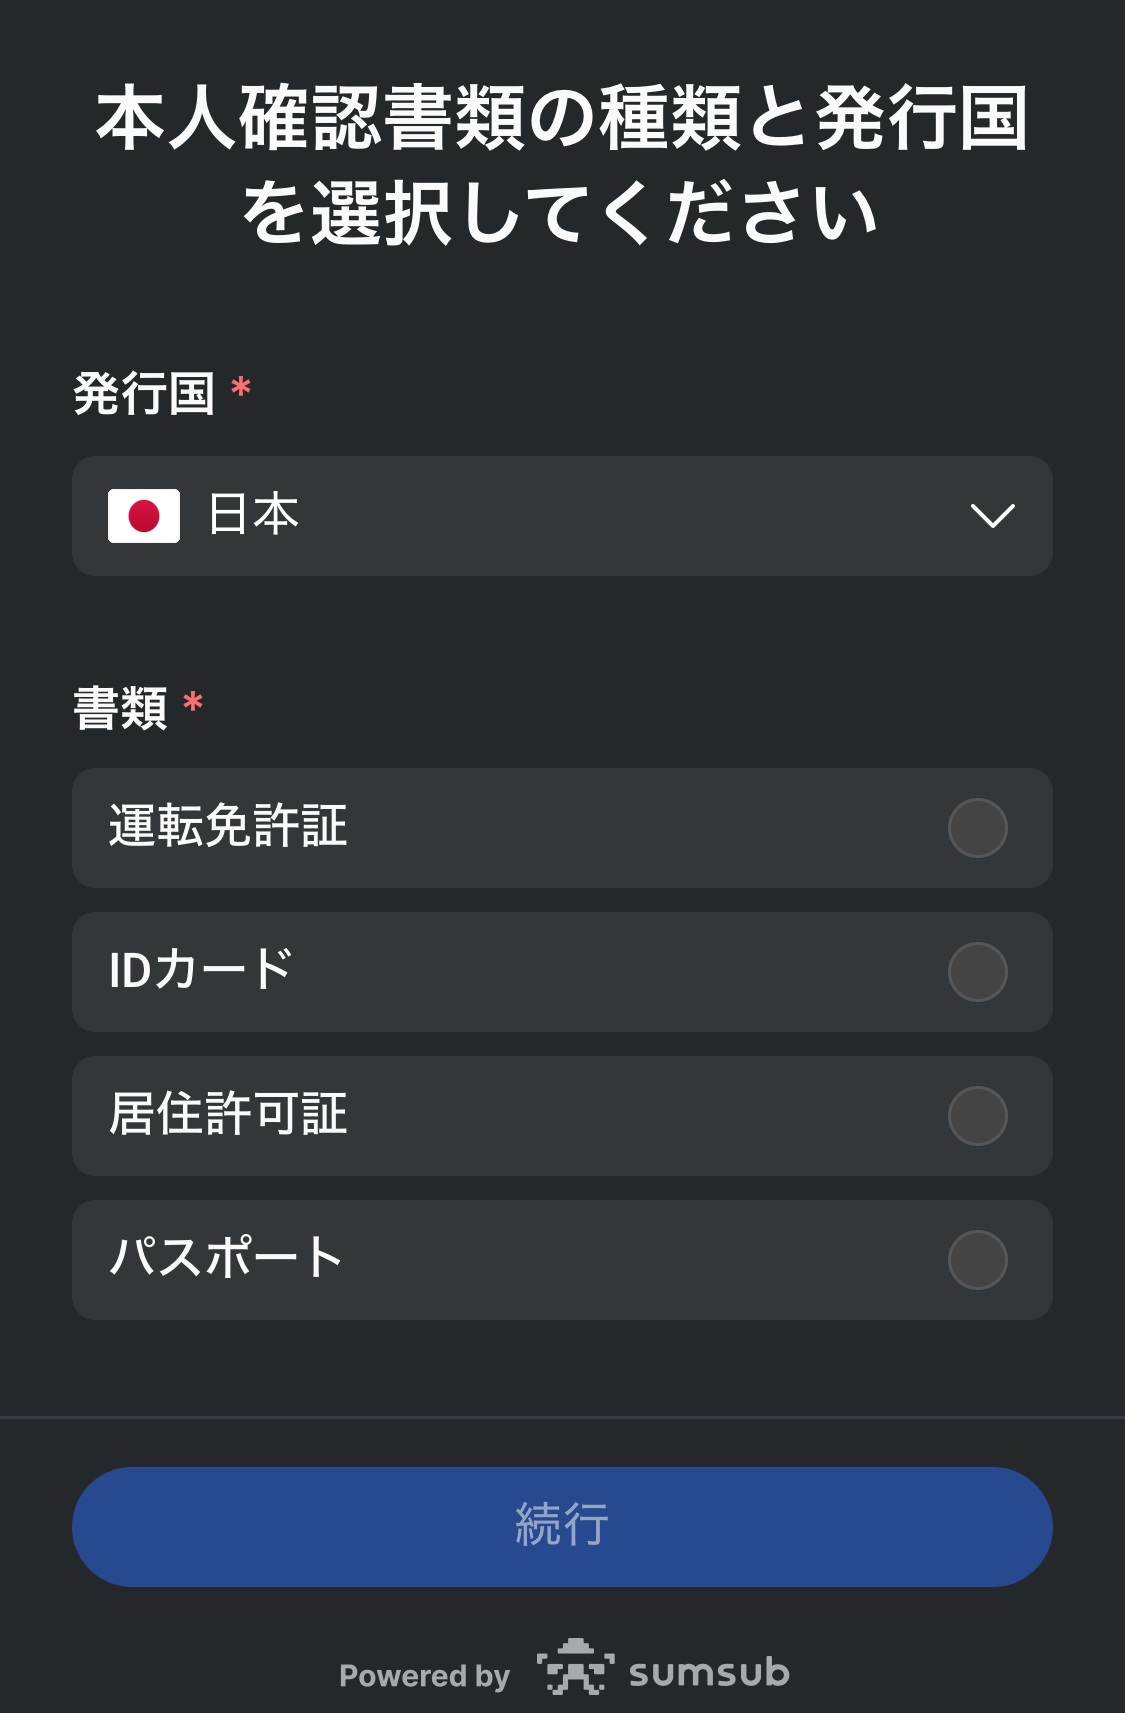This screenshot has height=1713, width=1125.
Task: Select the 居住許可証 radio circle
Action: pos(977,1116)
